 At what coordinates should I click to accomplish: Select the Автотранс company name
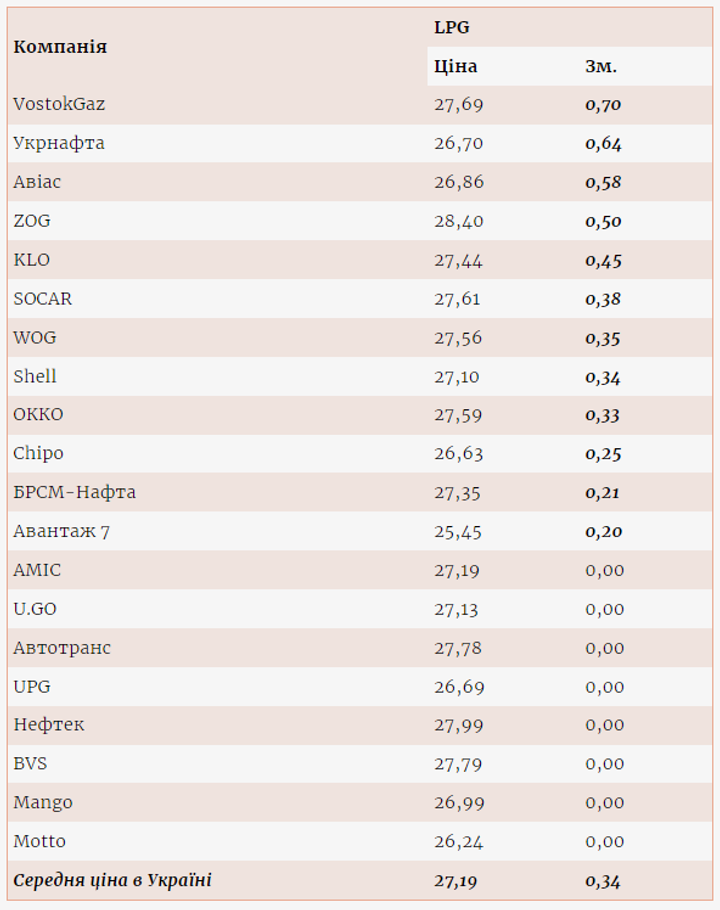(x=62, y=648)
